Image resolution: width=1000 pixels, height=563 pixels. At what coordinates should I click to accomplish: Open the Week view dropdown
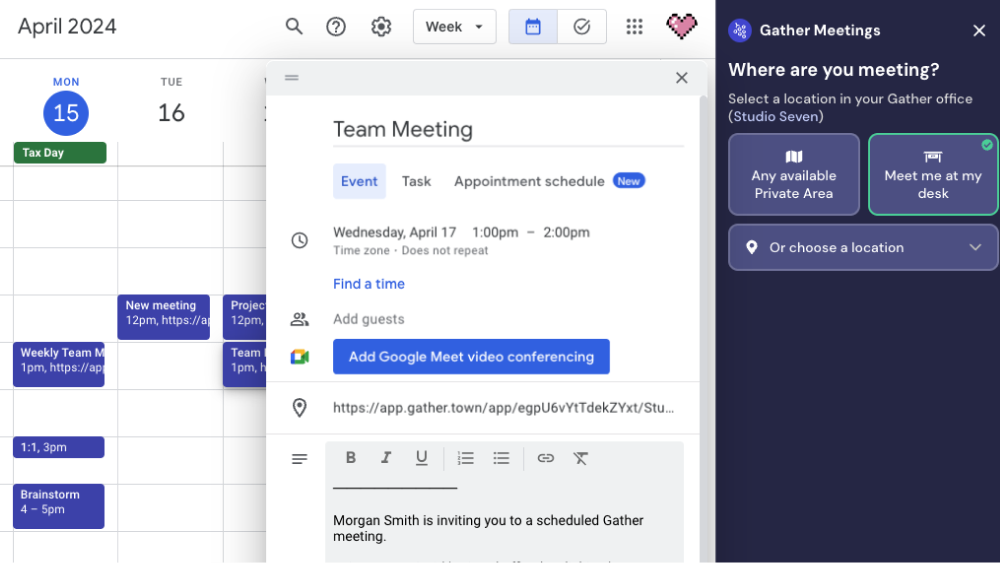[455, 27]
